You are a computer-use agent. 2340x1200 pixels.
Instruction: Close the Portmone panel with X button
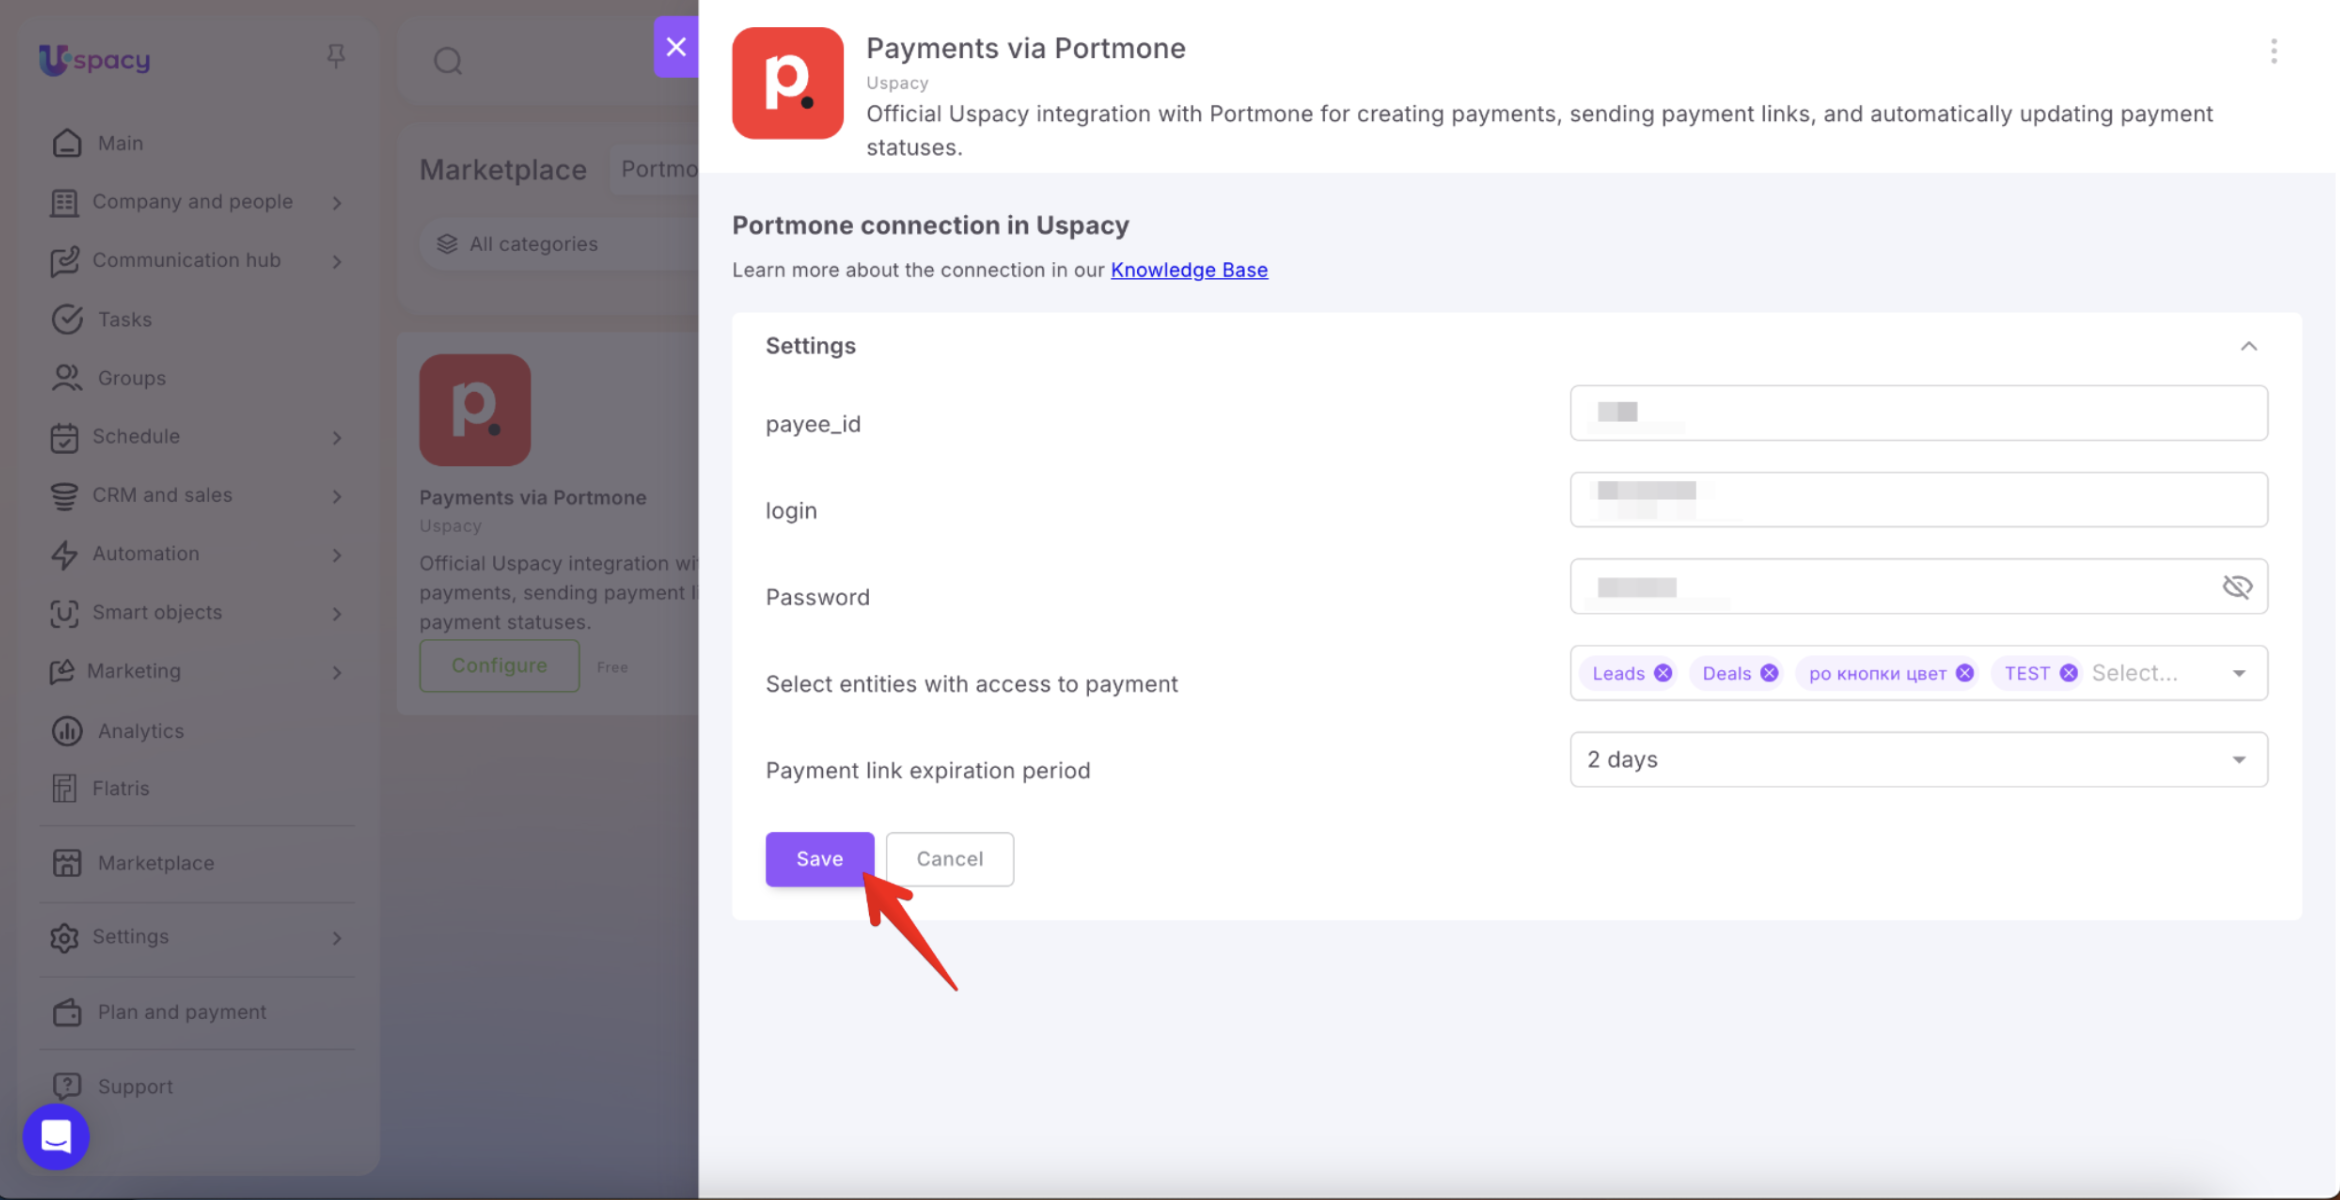676,46
